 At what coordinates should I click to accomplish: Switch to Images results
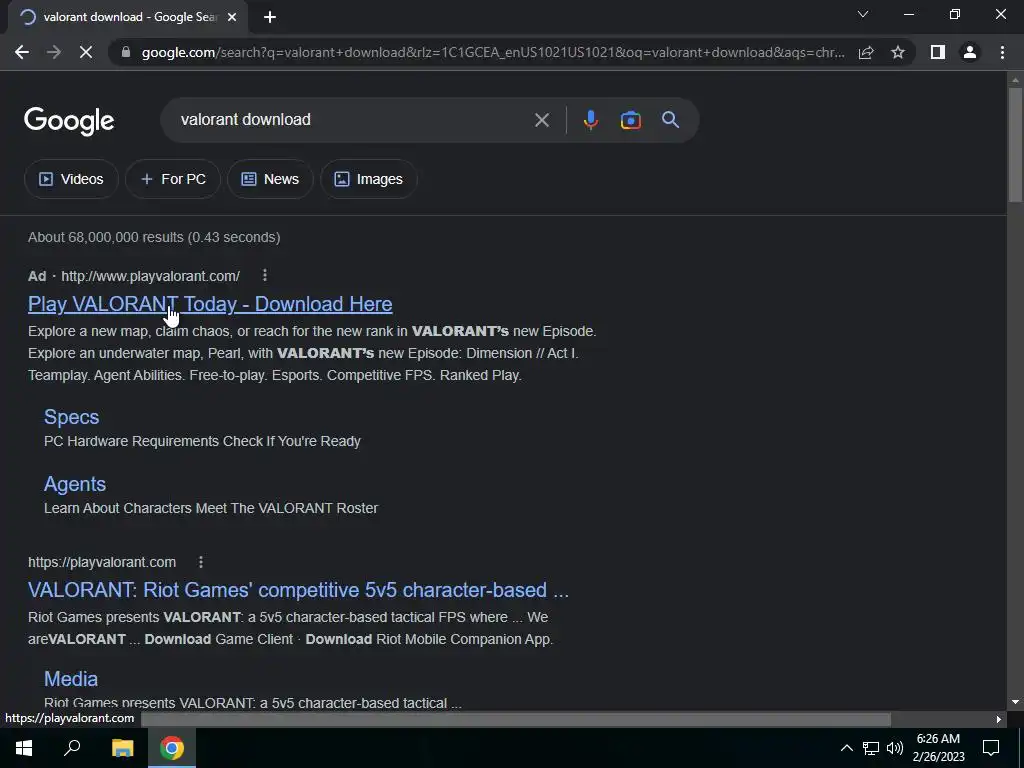coord(369,179)
